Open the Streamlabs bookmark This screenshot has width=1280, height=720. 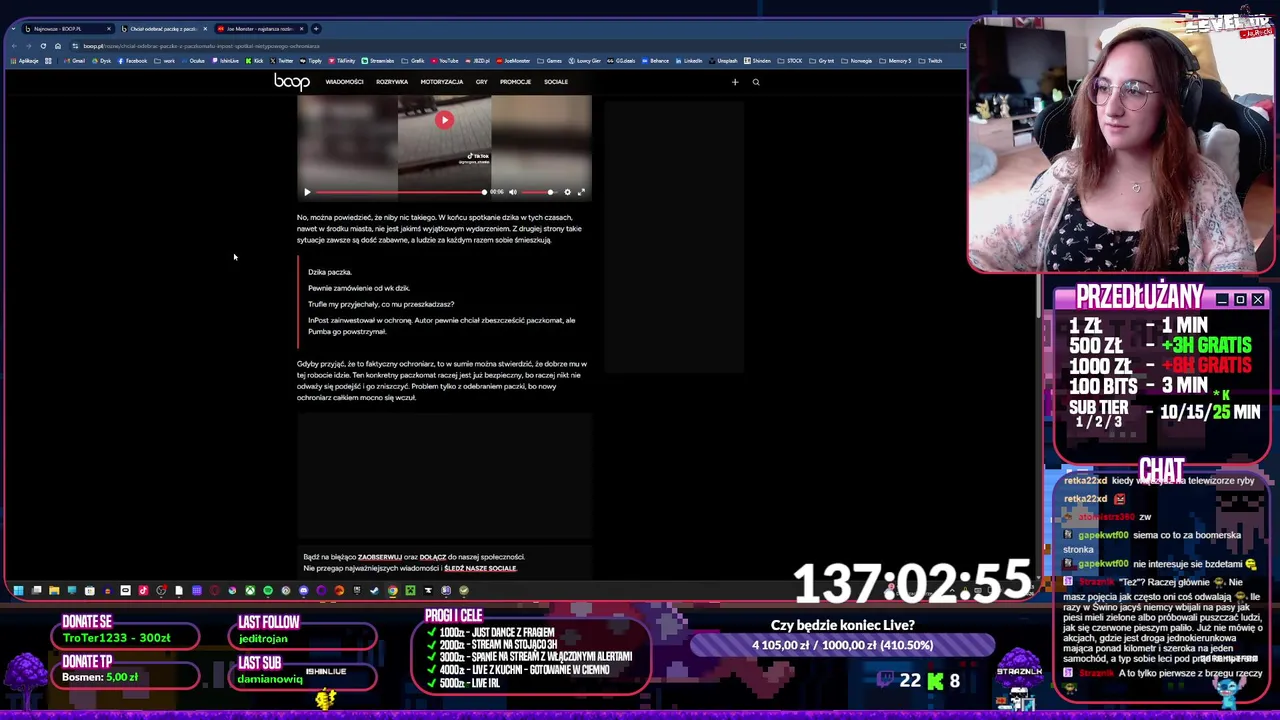[378, 61]
